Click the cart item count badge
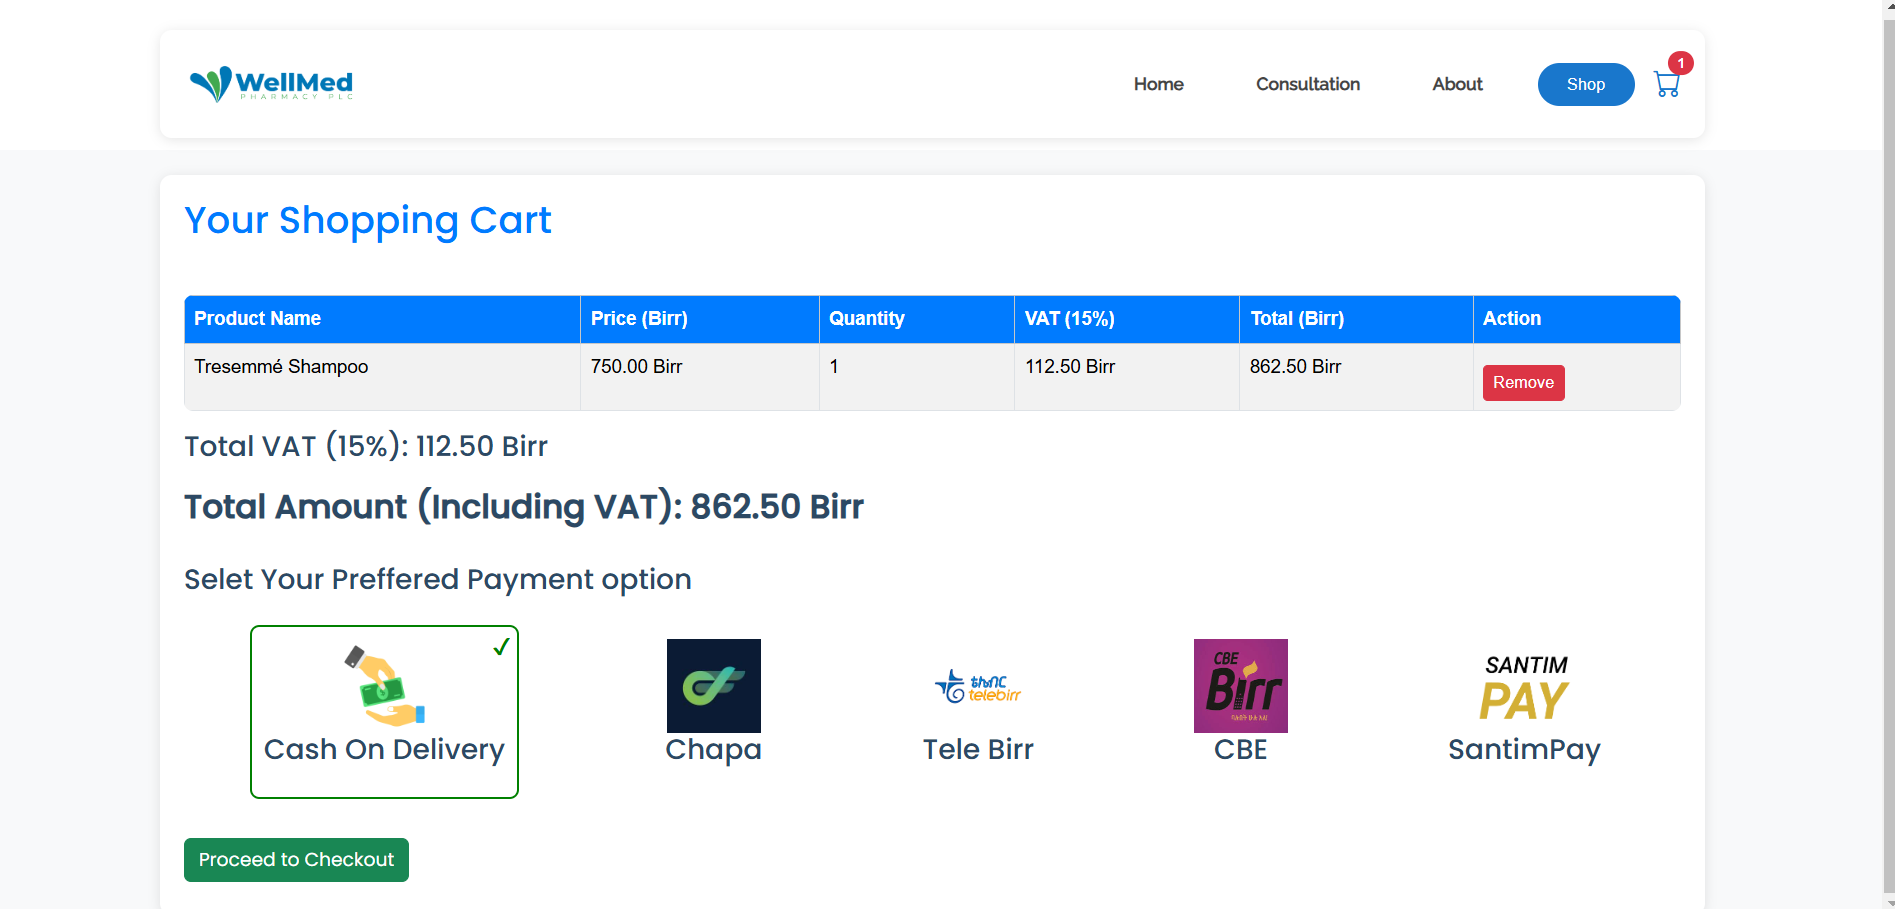 pos(1681,63)
